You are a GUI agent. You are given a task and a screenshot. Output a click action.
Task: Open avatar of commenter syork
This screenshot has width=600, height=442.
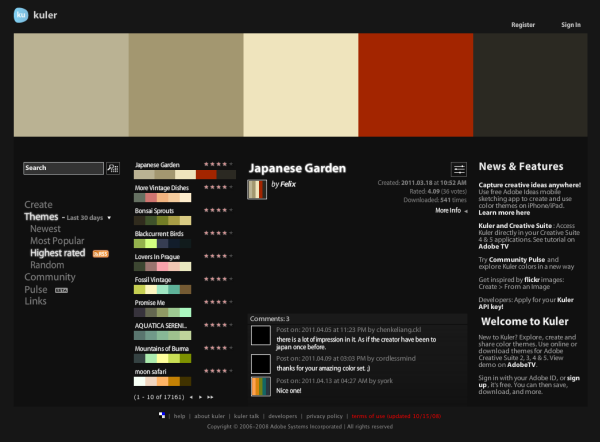[261, 387]
